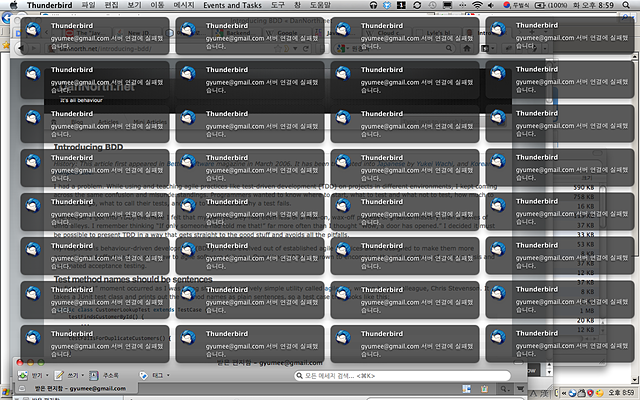Select the 20 KB size entry
The height and width of the screenshot is (400, 640).
pyautogui.click(x=585, y=320)
